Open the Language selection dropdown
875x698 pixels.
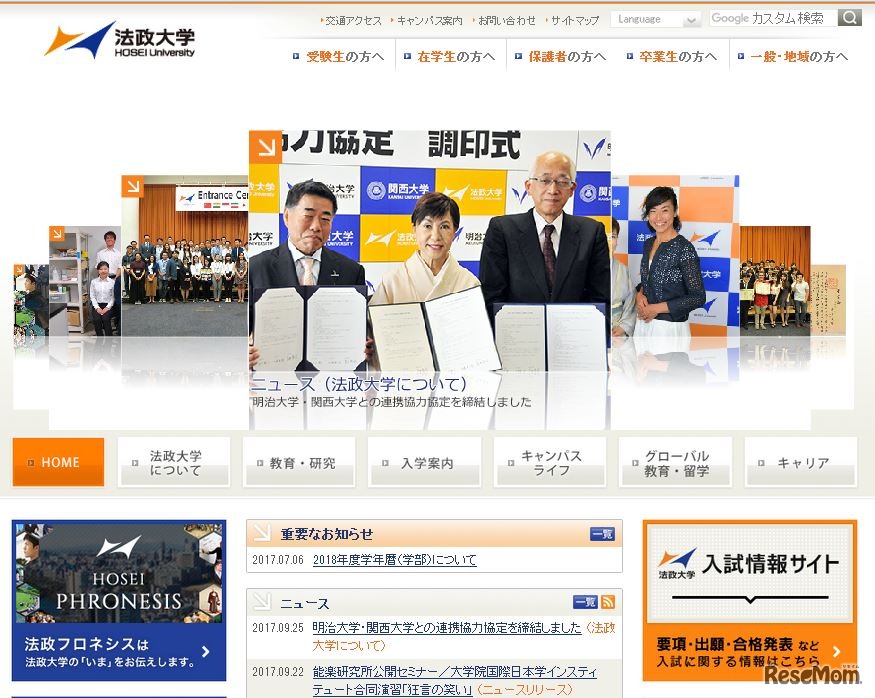[x=656, y=18]
